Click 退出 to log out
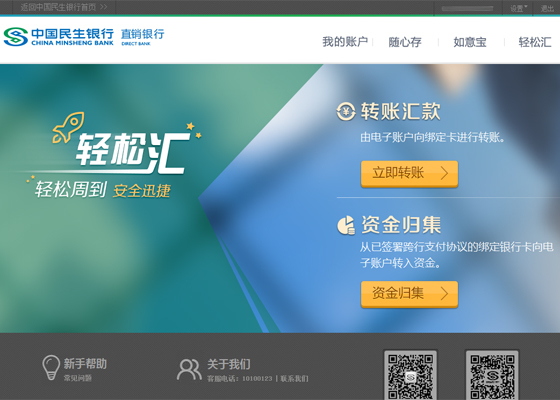The width and height of the screenshot is (560, 400). [x=547, y=8]
